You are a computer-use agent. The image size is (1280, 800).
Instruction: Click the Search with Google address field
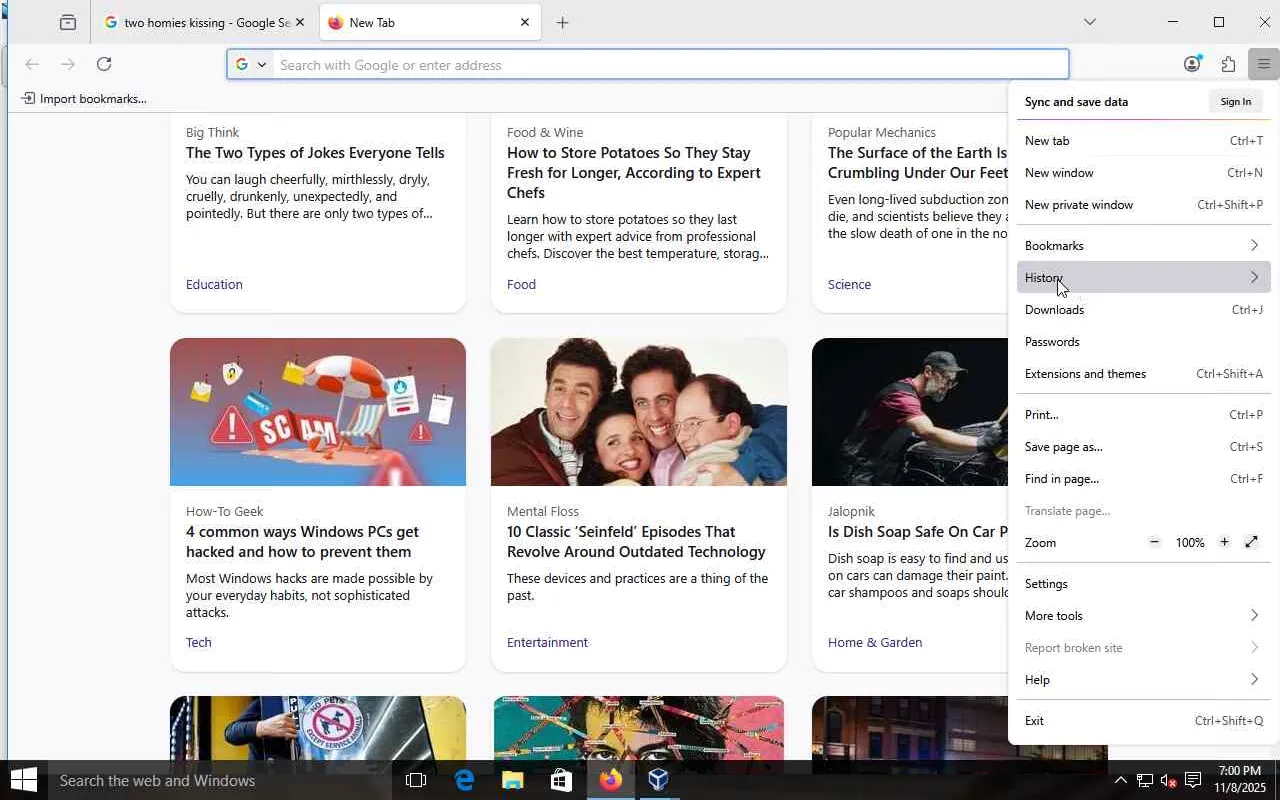tap(660, 65)
